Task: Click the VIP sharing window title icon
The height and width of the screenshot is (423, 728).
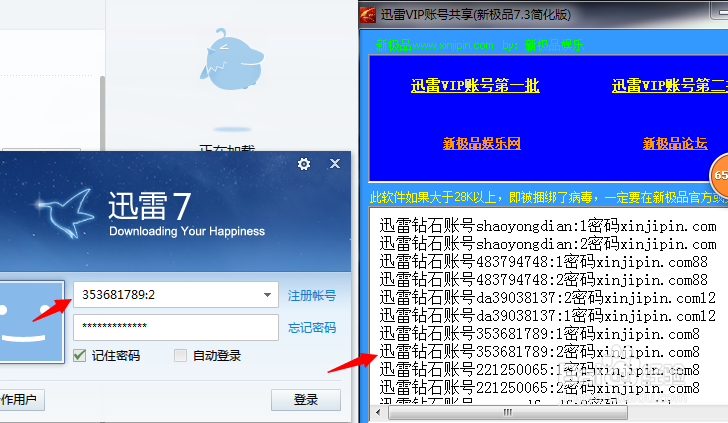Action: click(x=368, y=14)
